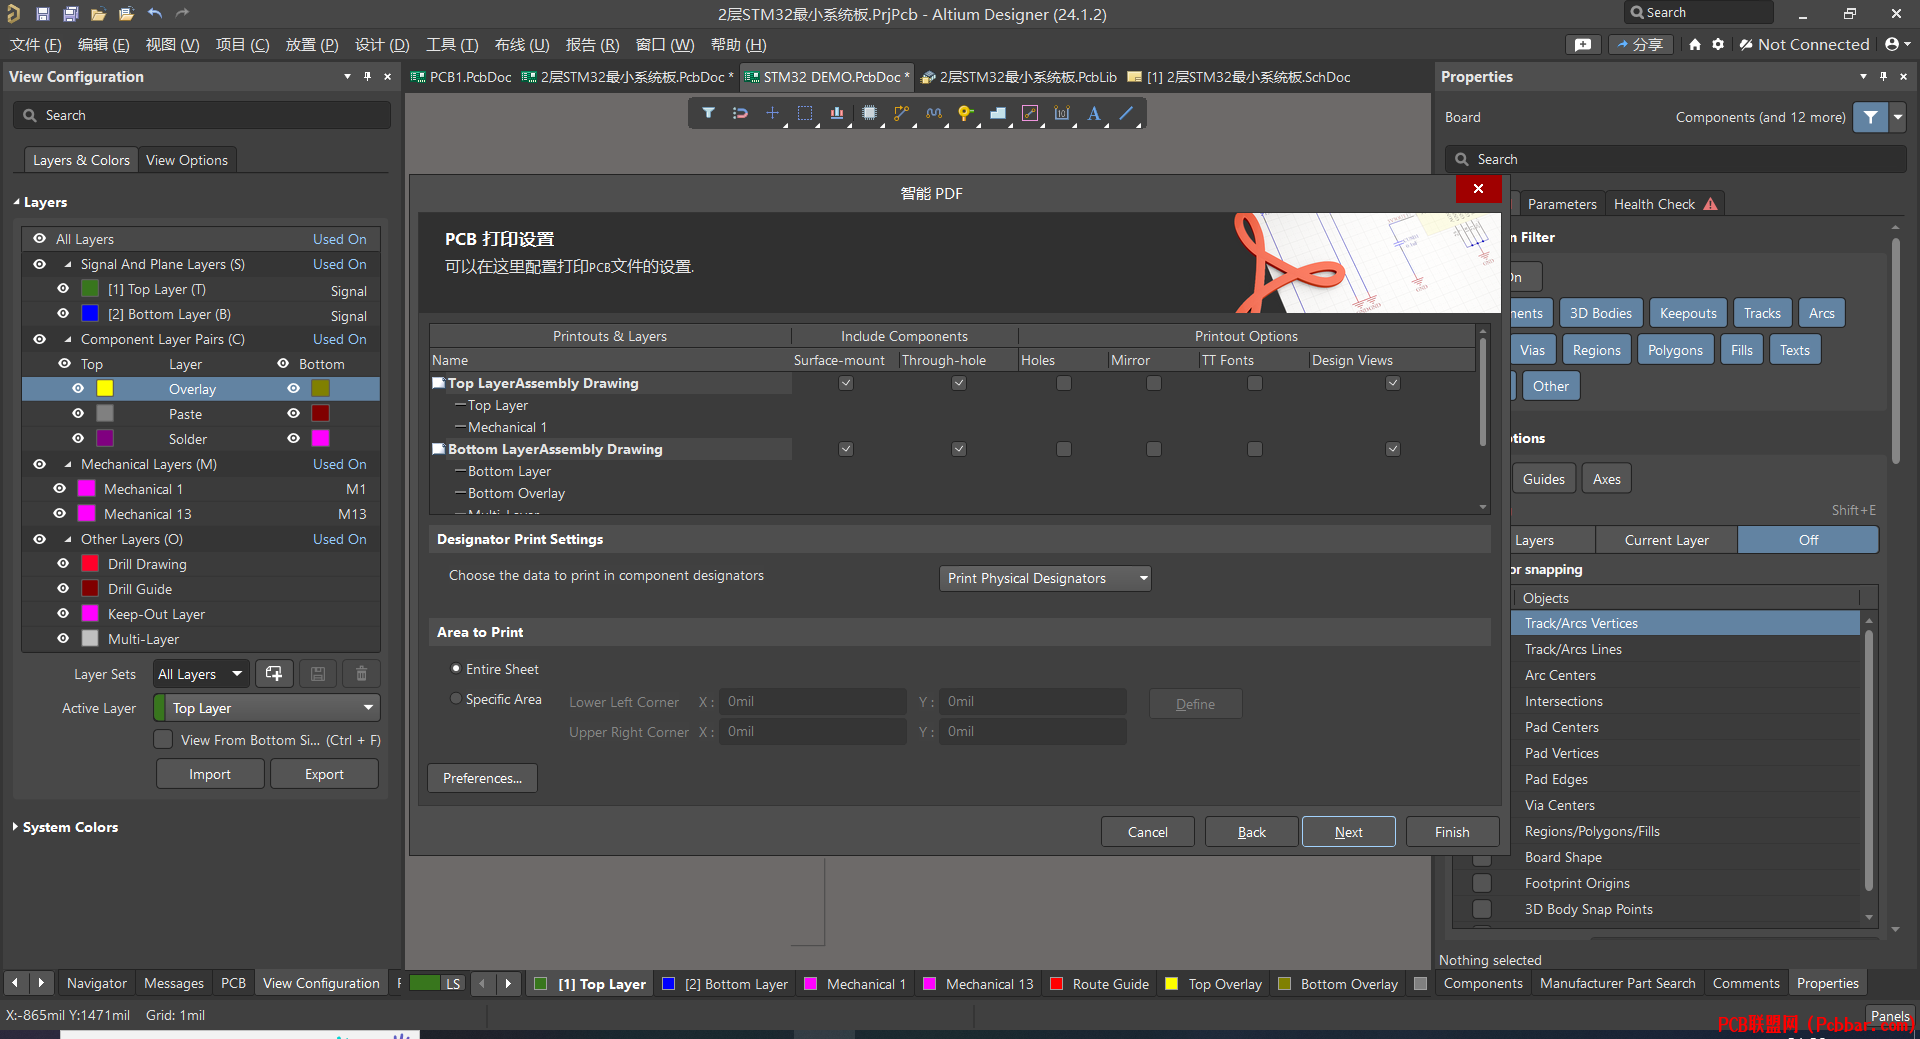The height and width of the screenshot is (1039, 1920).
Task: Click the Open Project folder icon
Action: [126, 14]
